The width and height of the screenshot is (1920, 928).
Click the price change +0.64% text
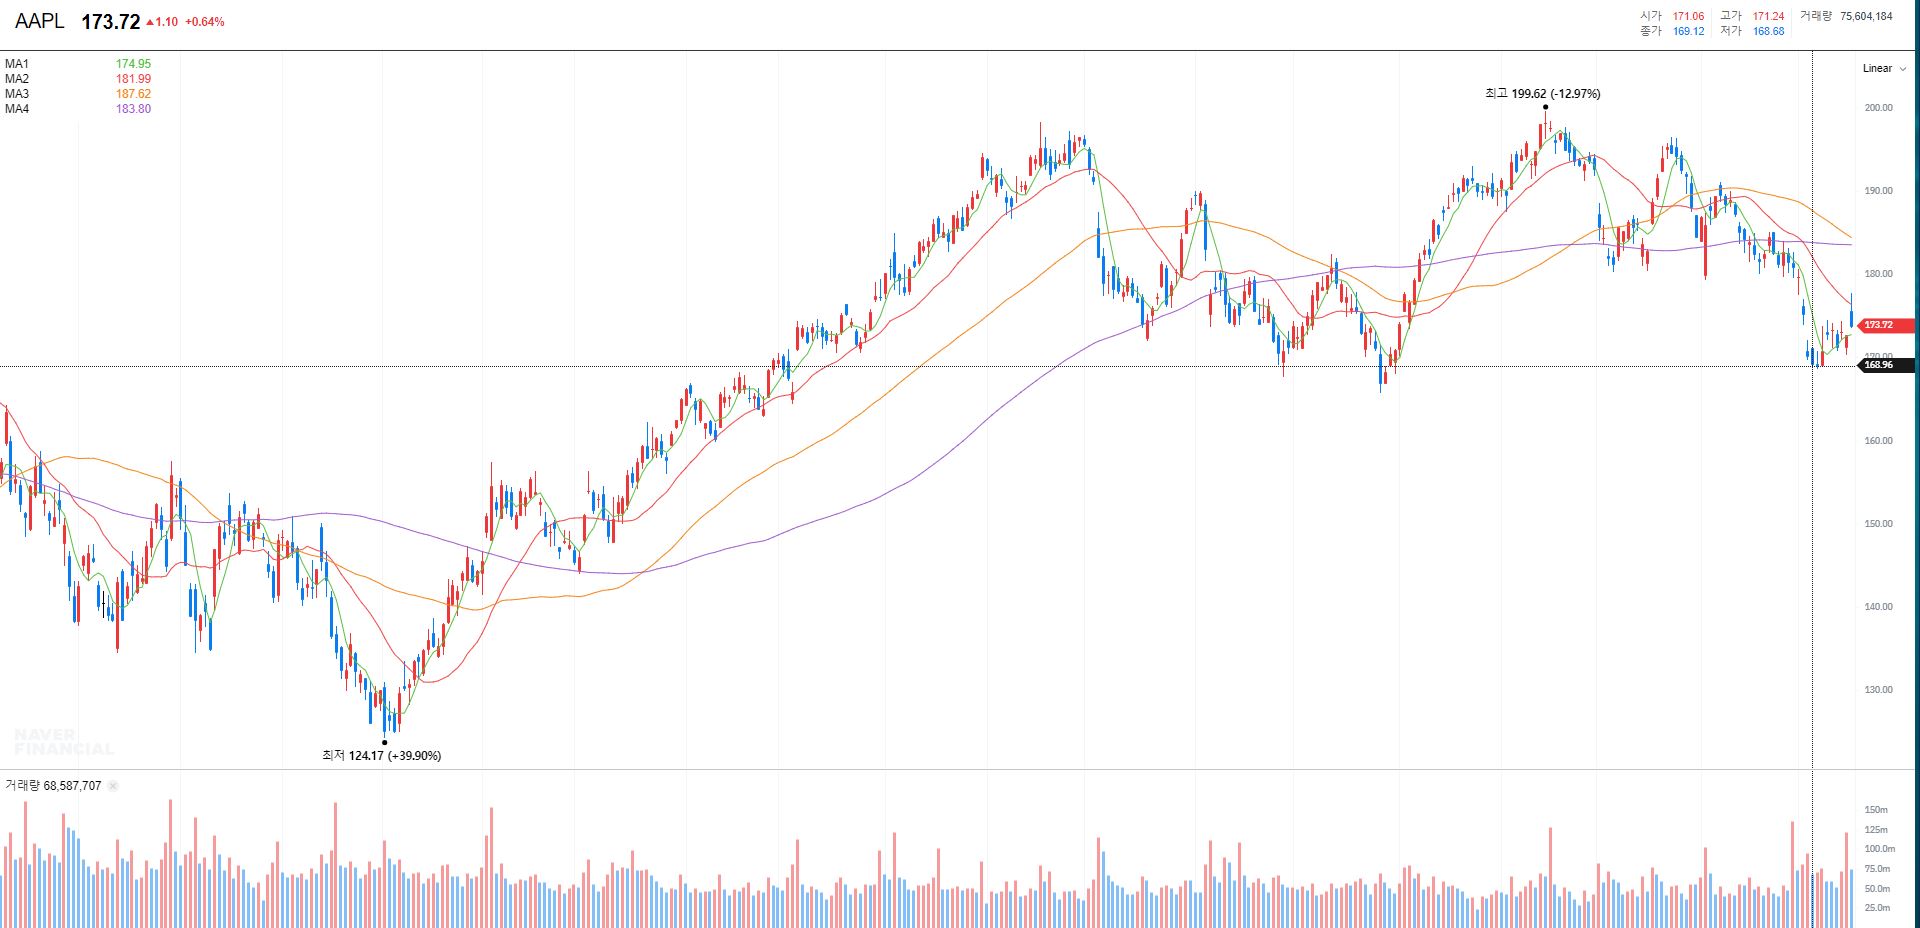tap(205, 22)
